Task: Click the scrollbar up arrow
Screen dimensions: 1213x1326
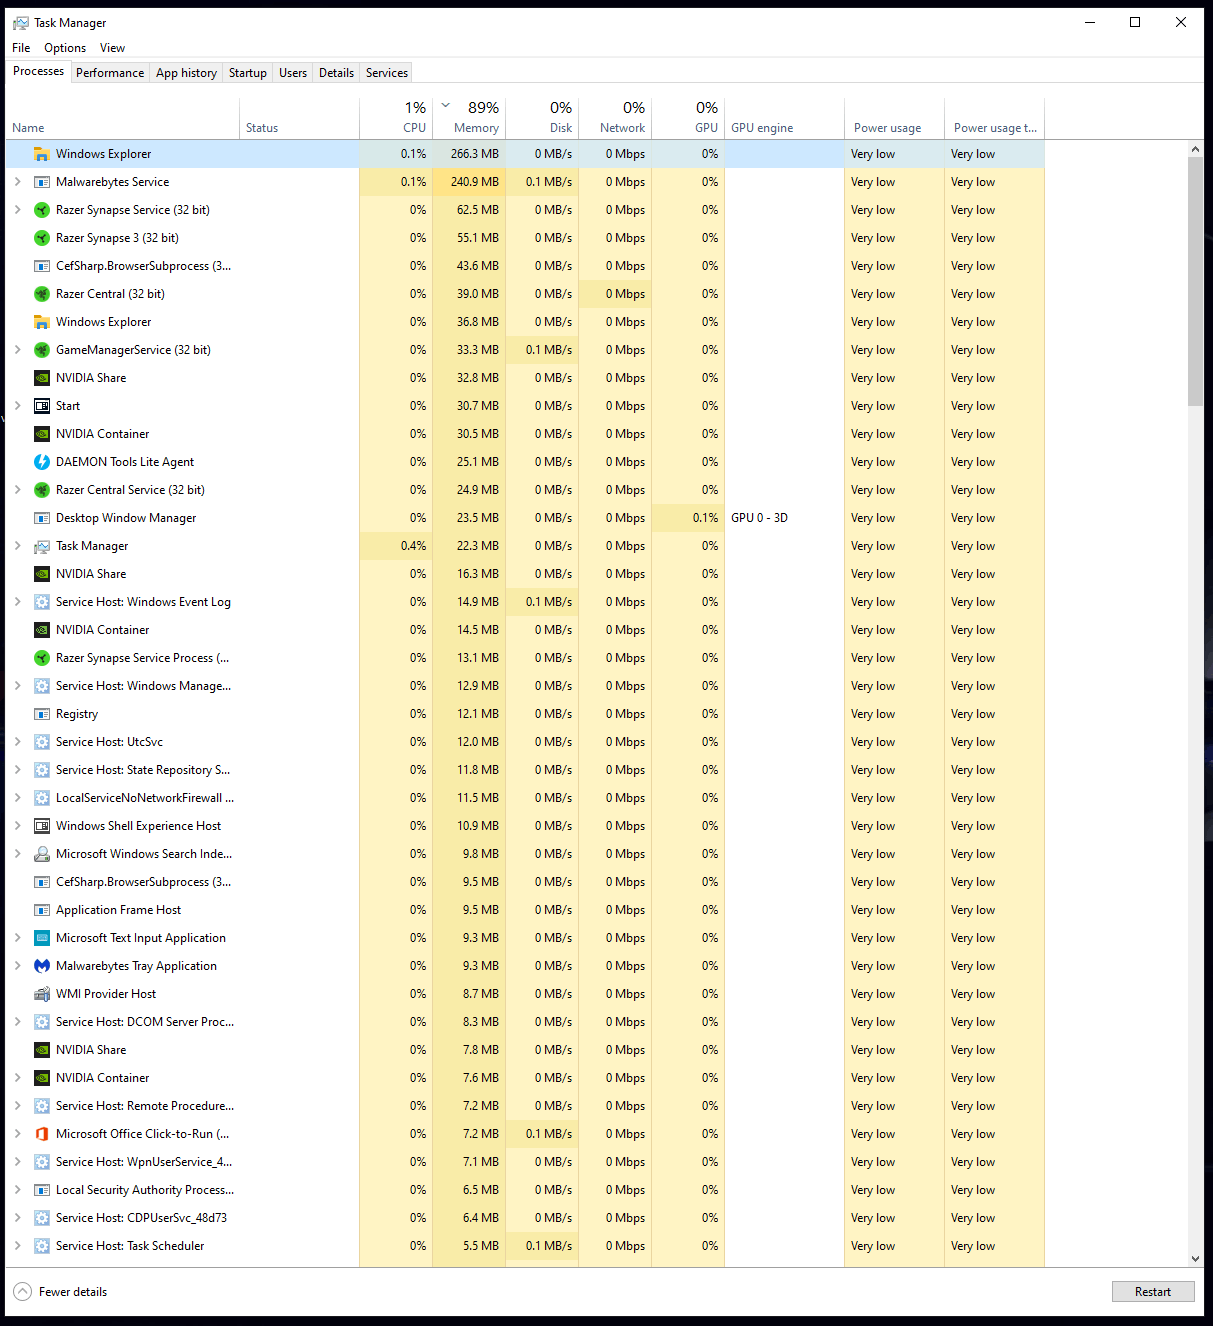Action: point(1195,149)
